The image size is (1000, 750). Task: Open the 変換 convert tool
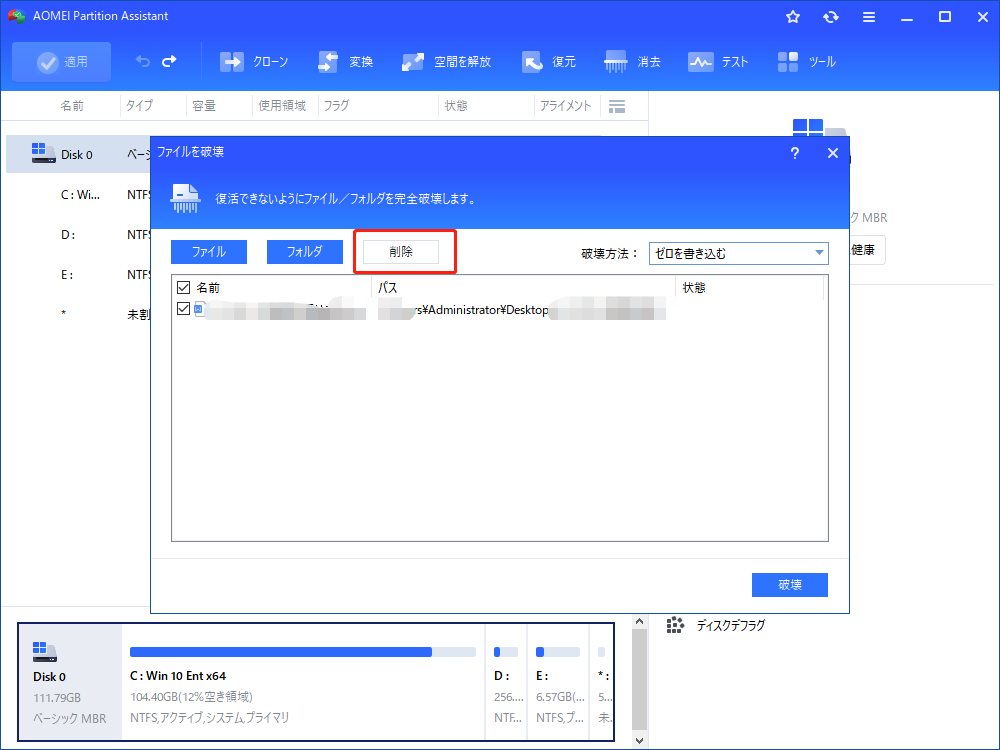(345, 62)
